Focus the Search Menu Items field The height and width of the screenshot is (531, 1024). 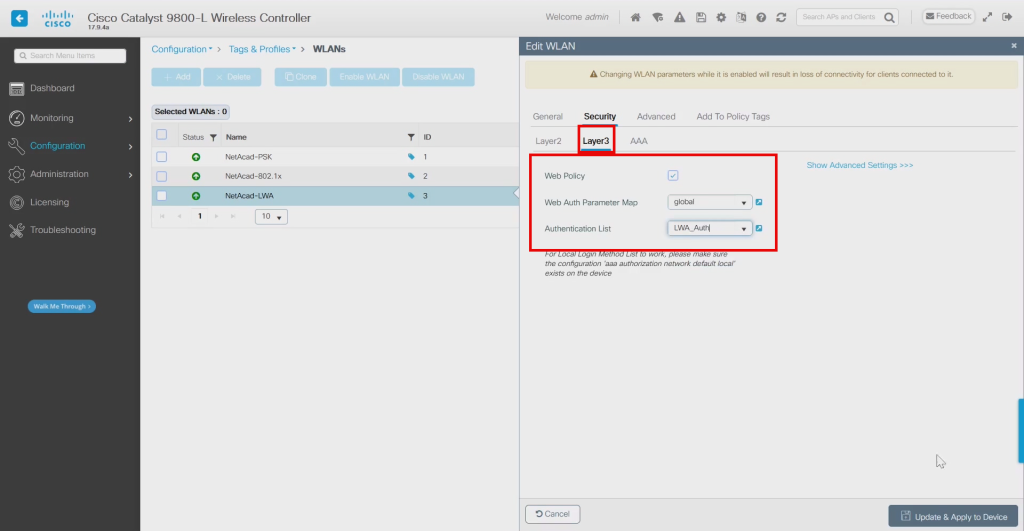[70, 56]
